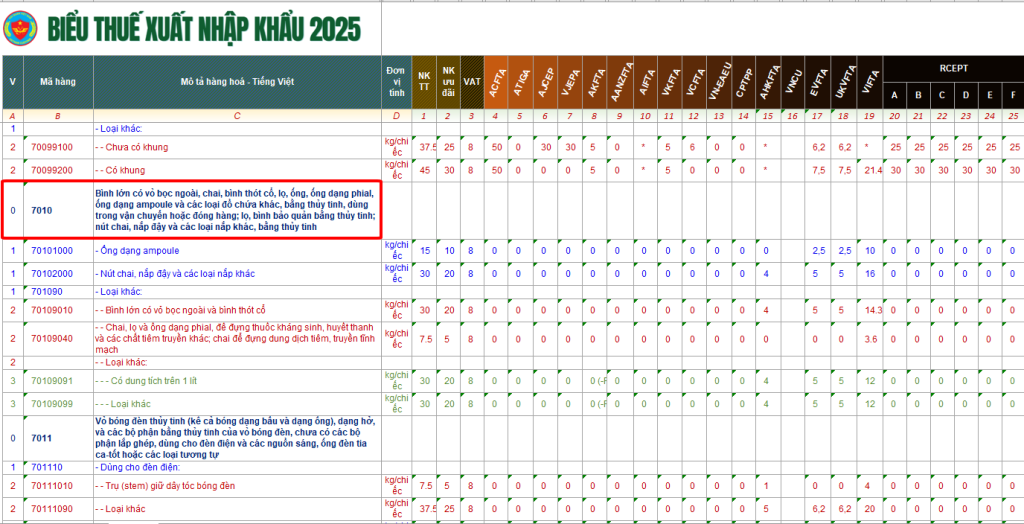Click the code 70101000 cell

tap(55, 250)
